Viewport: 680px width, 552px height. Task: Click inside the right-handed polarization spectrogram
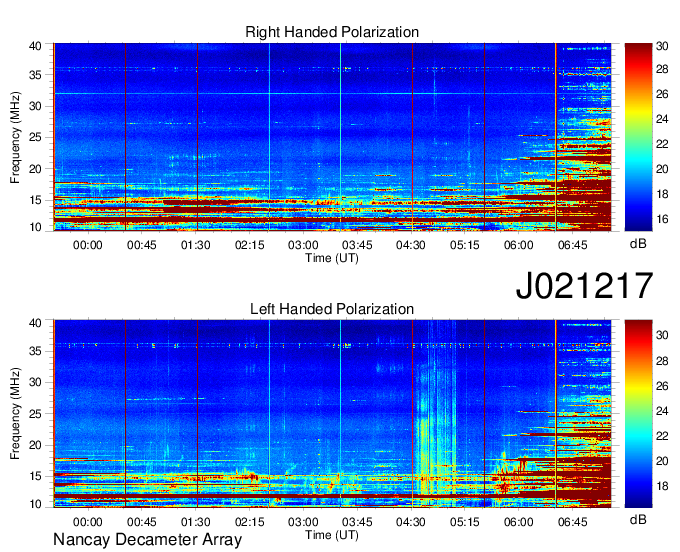(x=332, y=137)
